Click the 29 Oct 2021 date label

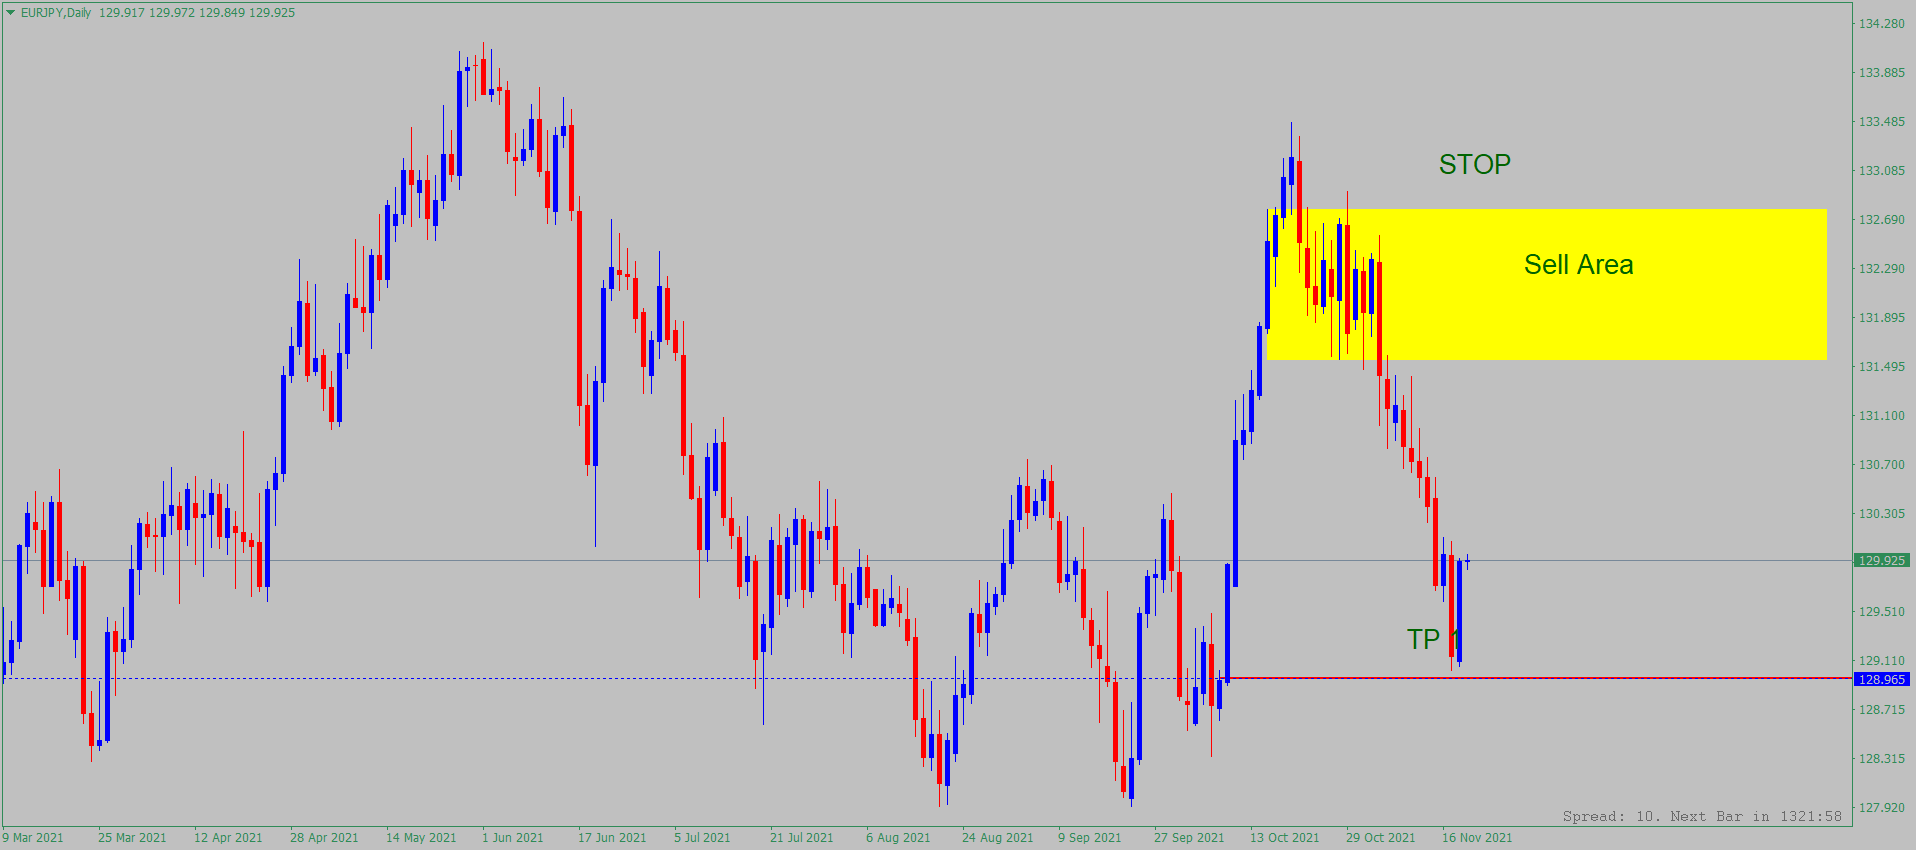pos(1380,838)
